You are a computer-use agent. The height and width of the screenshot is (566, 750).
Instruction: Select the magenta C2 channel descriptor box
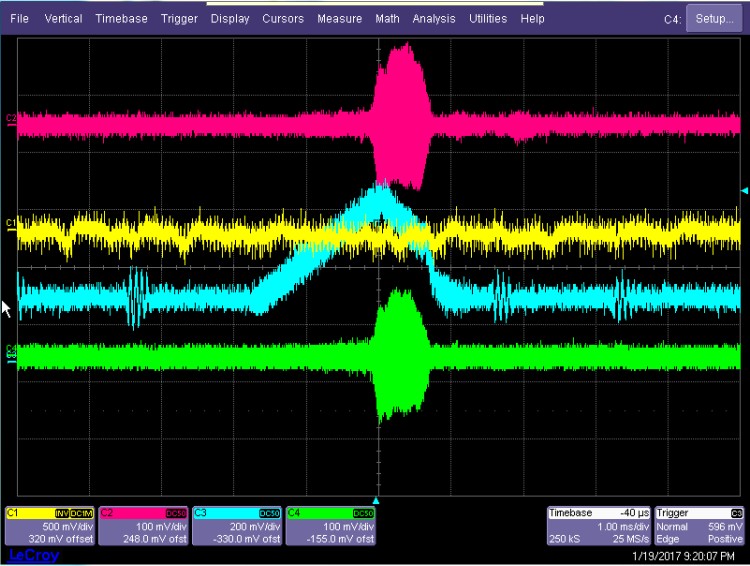(x=144, y=526)
